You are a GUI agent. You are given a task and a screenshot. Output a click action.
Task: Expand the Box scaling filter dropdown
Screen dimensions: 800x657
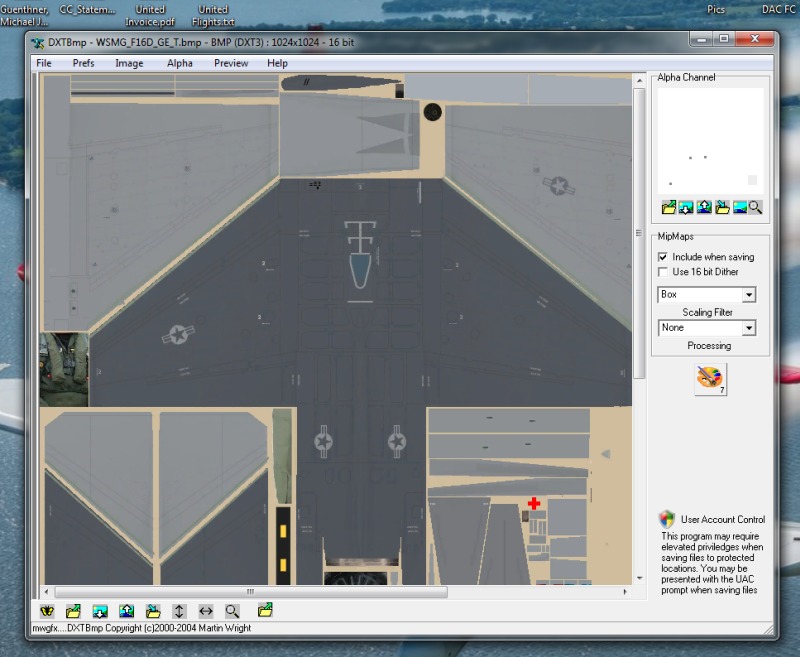point(749,295)
